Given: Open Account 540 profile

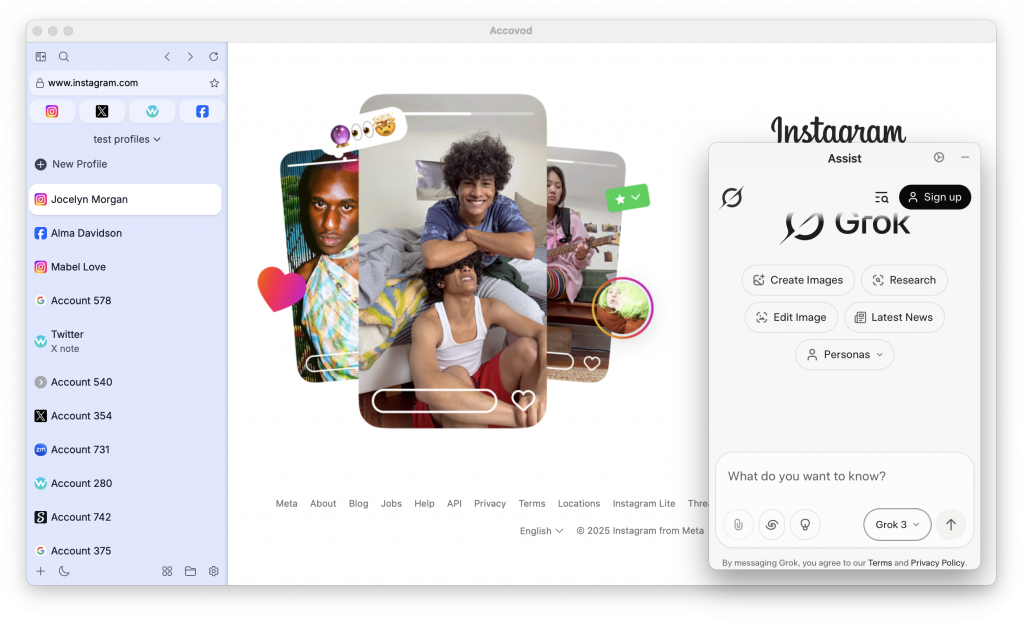Looking at the screenshot, I should click(125, 382).
